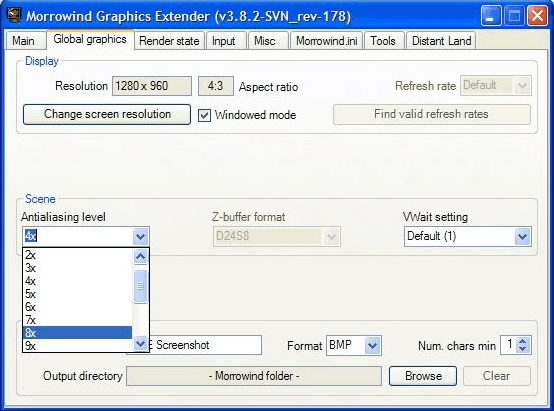The width and height of the screenshot is (554, 411).
Task: Choose 9x antialiasing level
Action: click(77, 346)
